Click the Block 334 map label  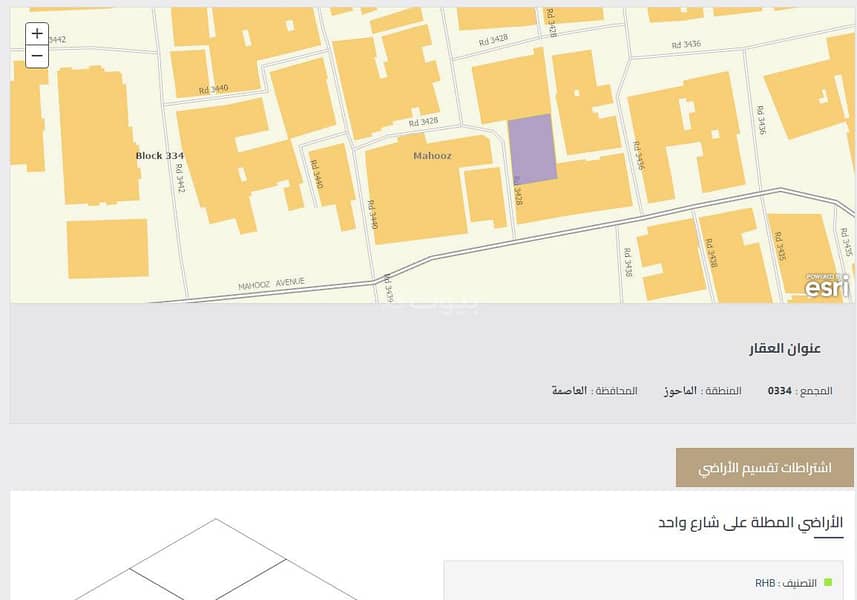[160, 156]
